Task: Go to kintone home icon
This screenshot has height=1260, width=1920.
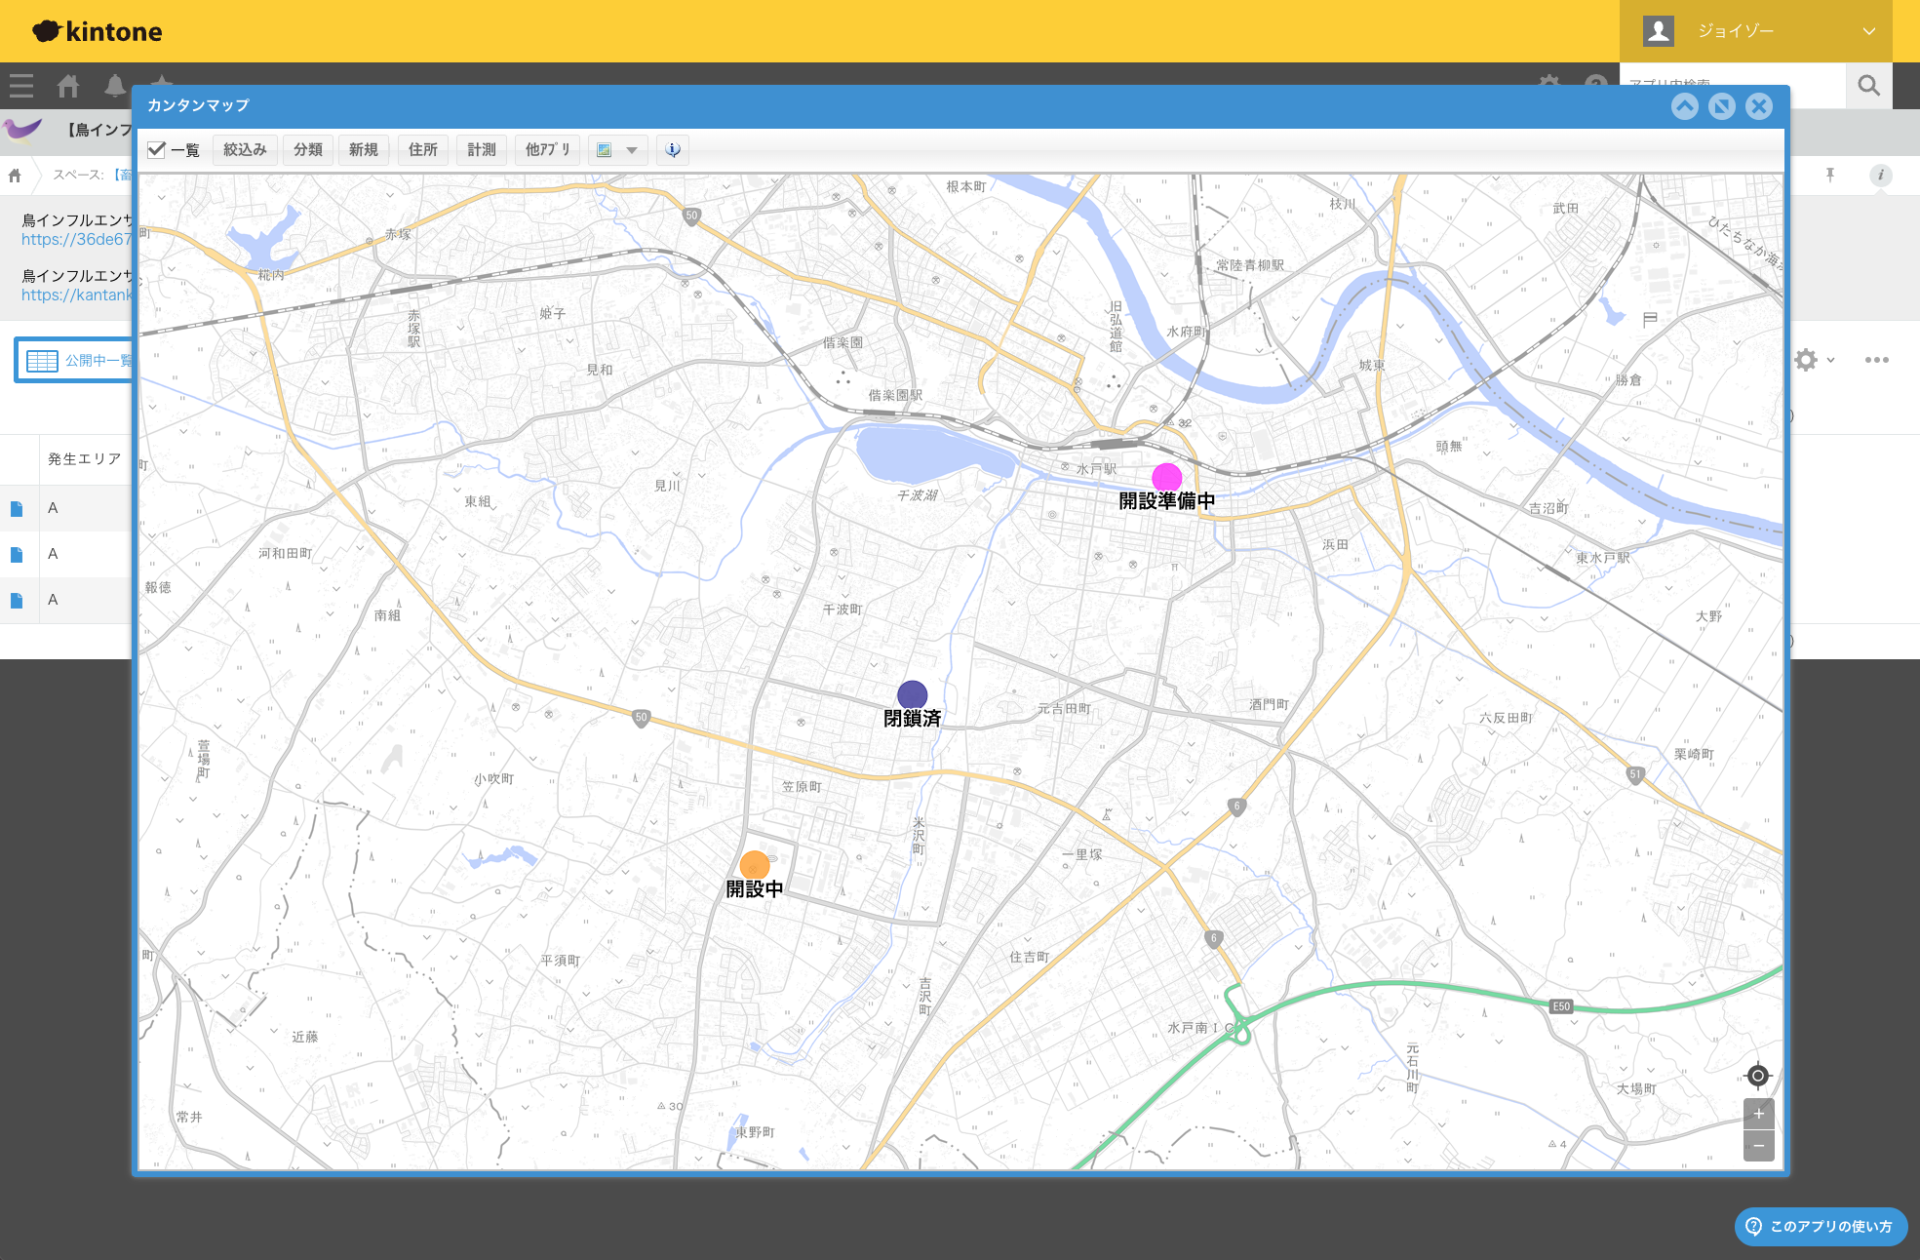Action: 68,86
